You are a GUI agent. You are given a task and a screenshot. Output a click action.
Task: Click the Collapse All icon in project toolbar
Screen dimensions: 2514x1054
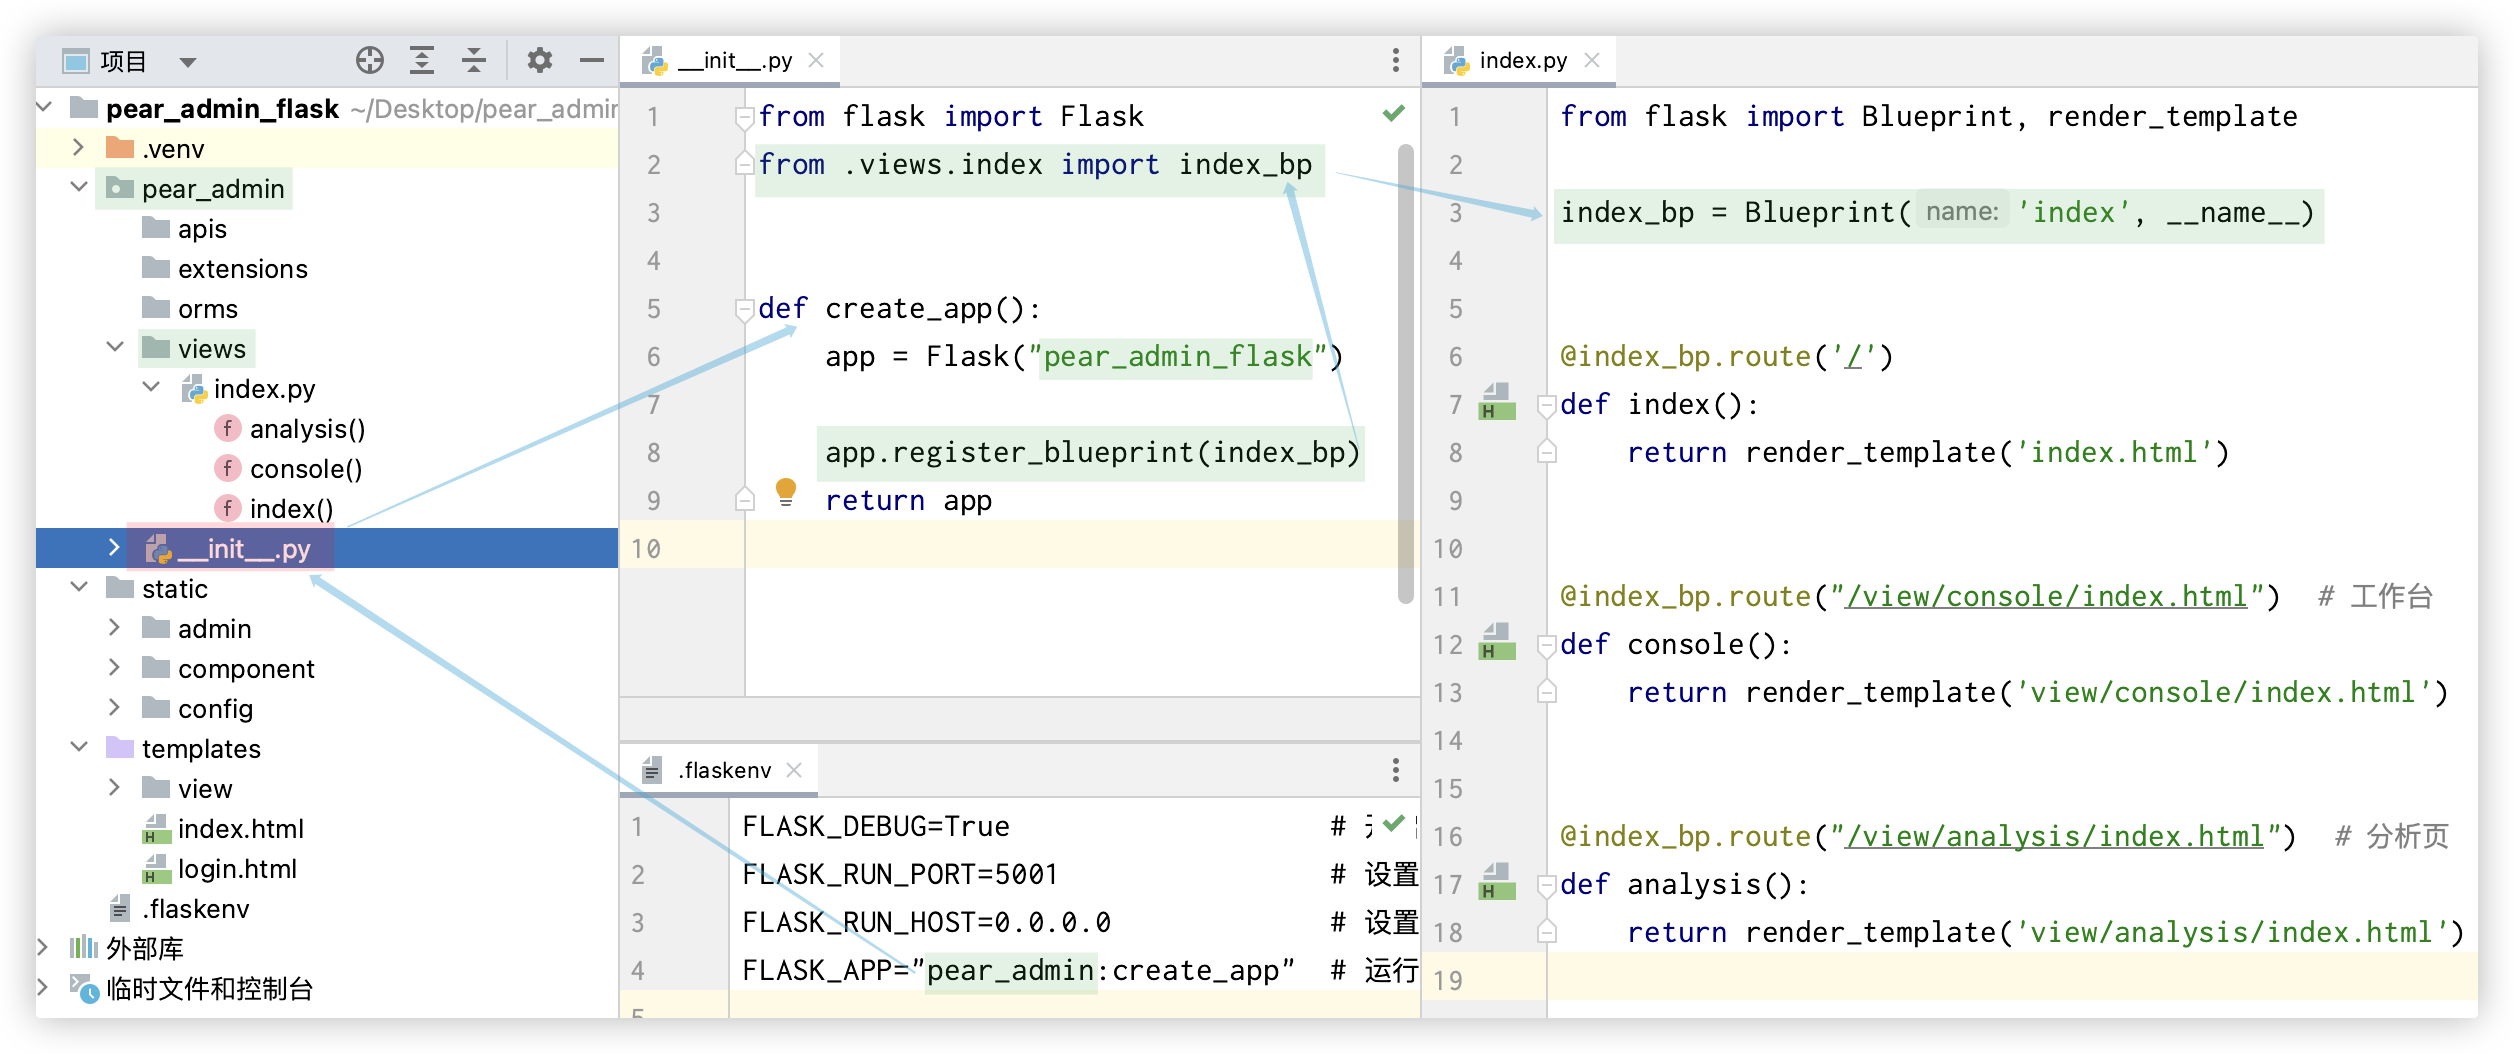click(x=474, y=61)
